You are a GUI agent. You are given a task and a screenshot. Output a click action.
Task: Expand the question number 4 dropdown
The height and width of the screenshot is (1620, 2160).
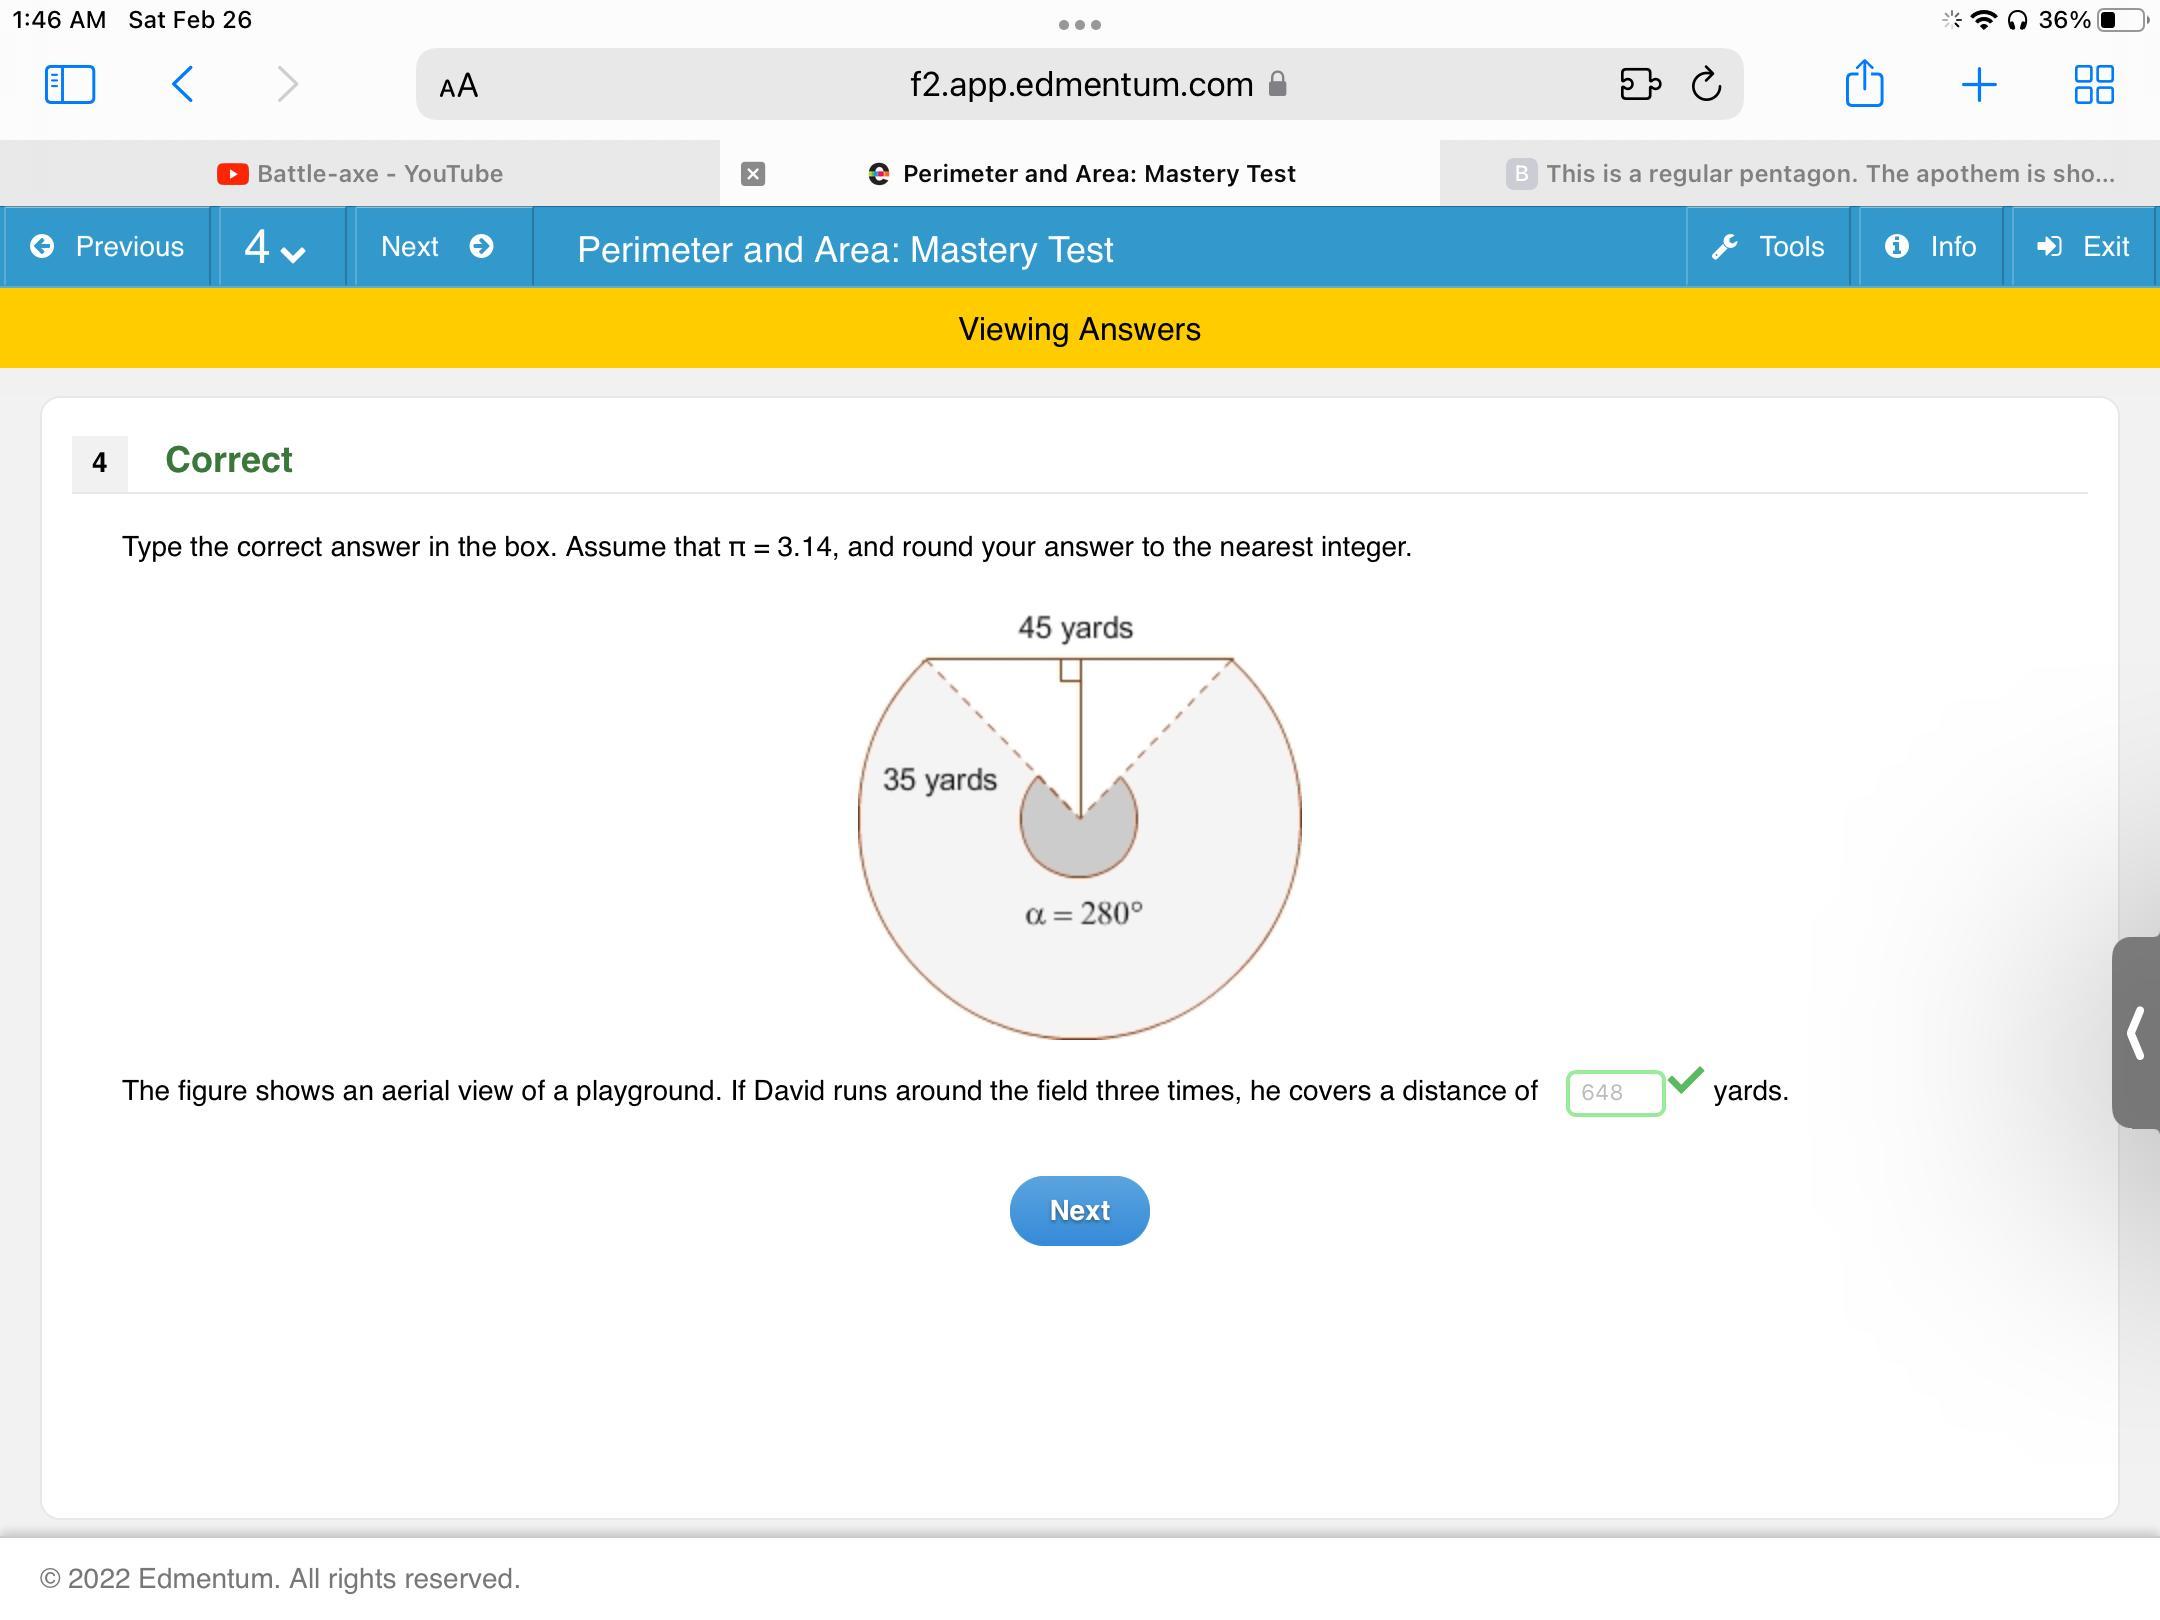click(275, 248)
